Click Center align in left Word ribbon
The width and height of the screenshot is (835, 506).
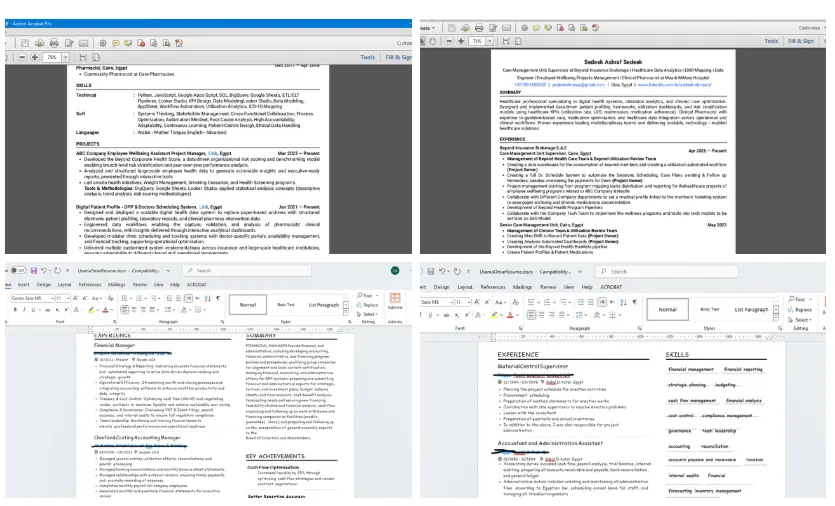click(x=134, y=310)
